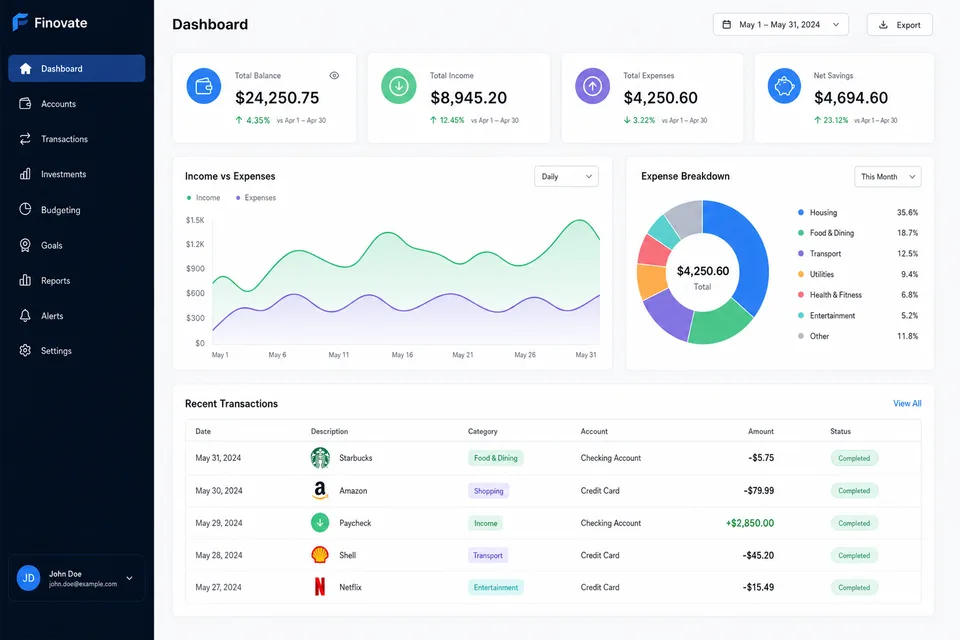Image resolution: width=960 pixels, height=640 pixels.
Task: Click the Shell logo in transactions
Action: click(x=320, y=555)
